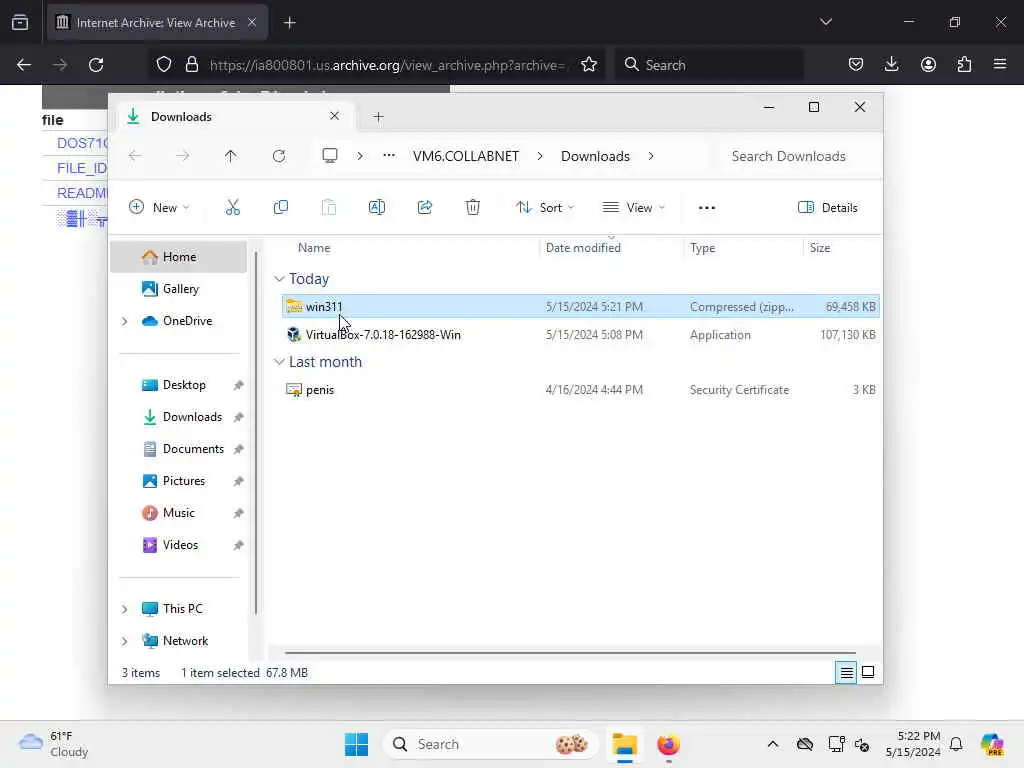Viewport: 1024px width, 768px height.
Task: Bookmark this page with the star icon
Action: (589, 65)
